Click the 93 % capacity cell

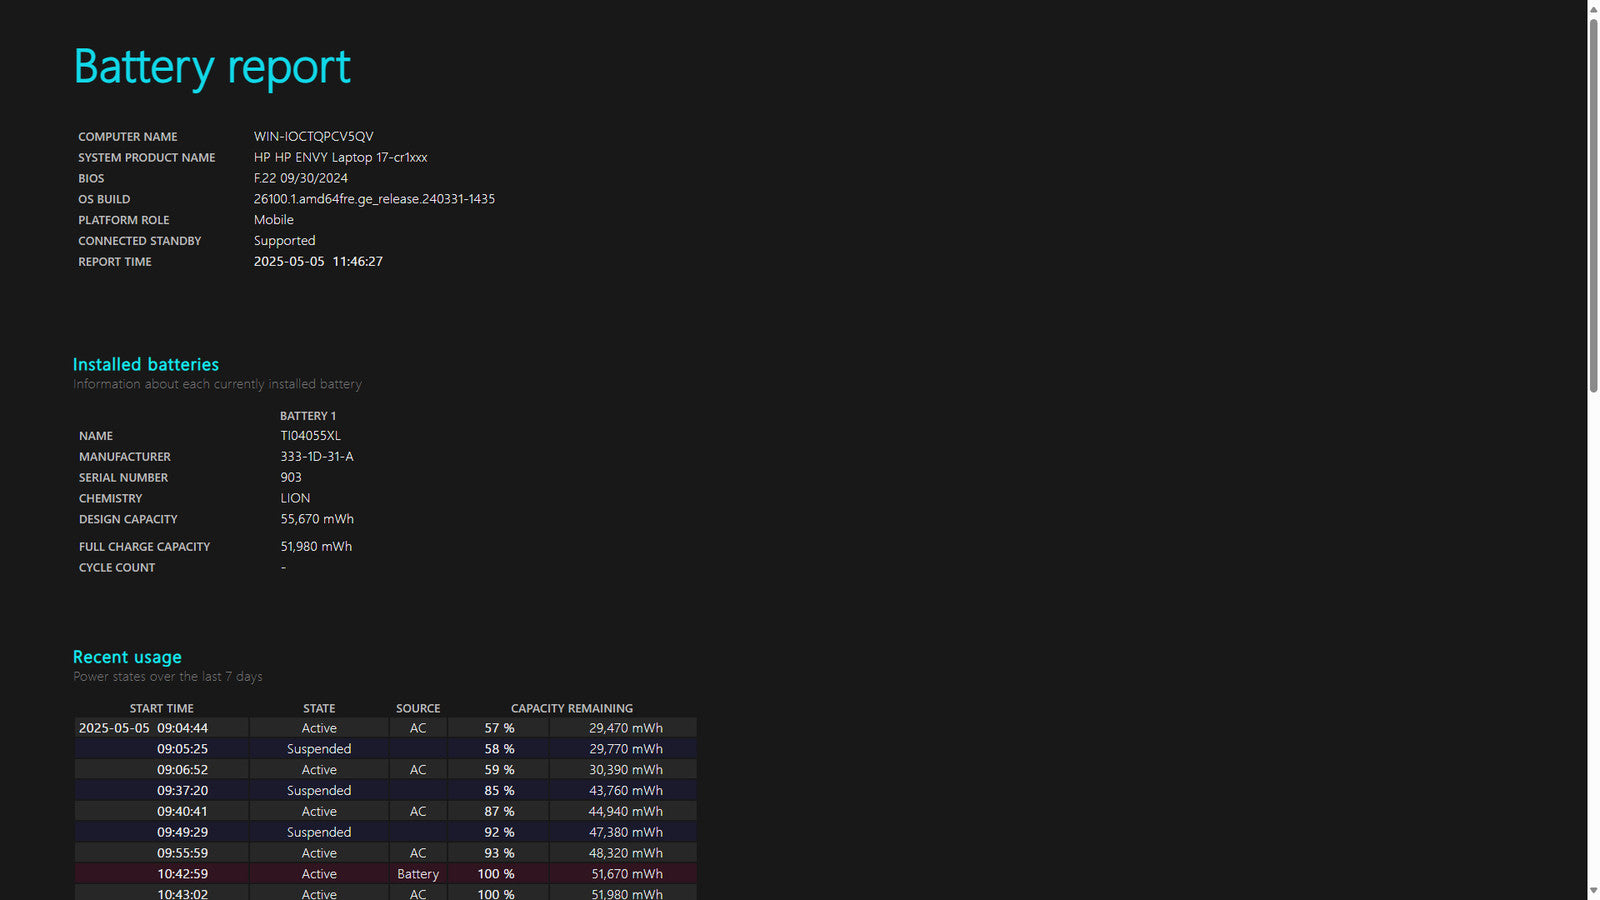click(499, 853)
